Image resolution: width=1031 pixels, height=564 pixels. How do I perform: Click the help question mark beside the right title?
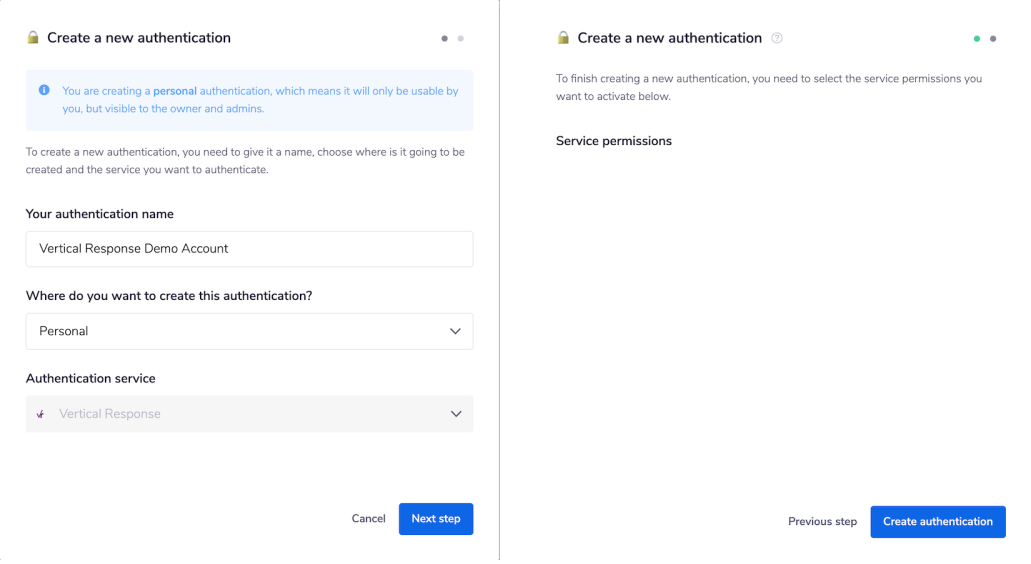point(777,38)
